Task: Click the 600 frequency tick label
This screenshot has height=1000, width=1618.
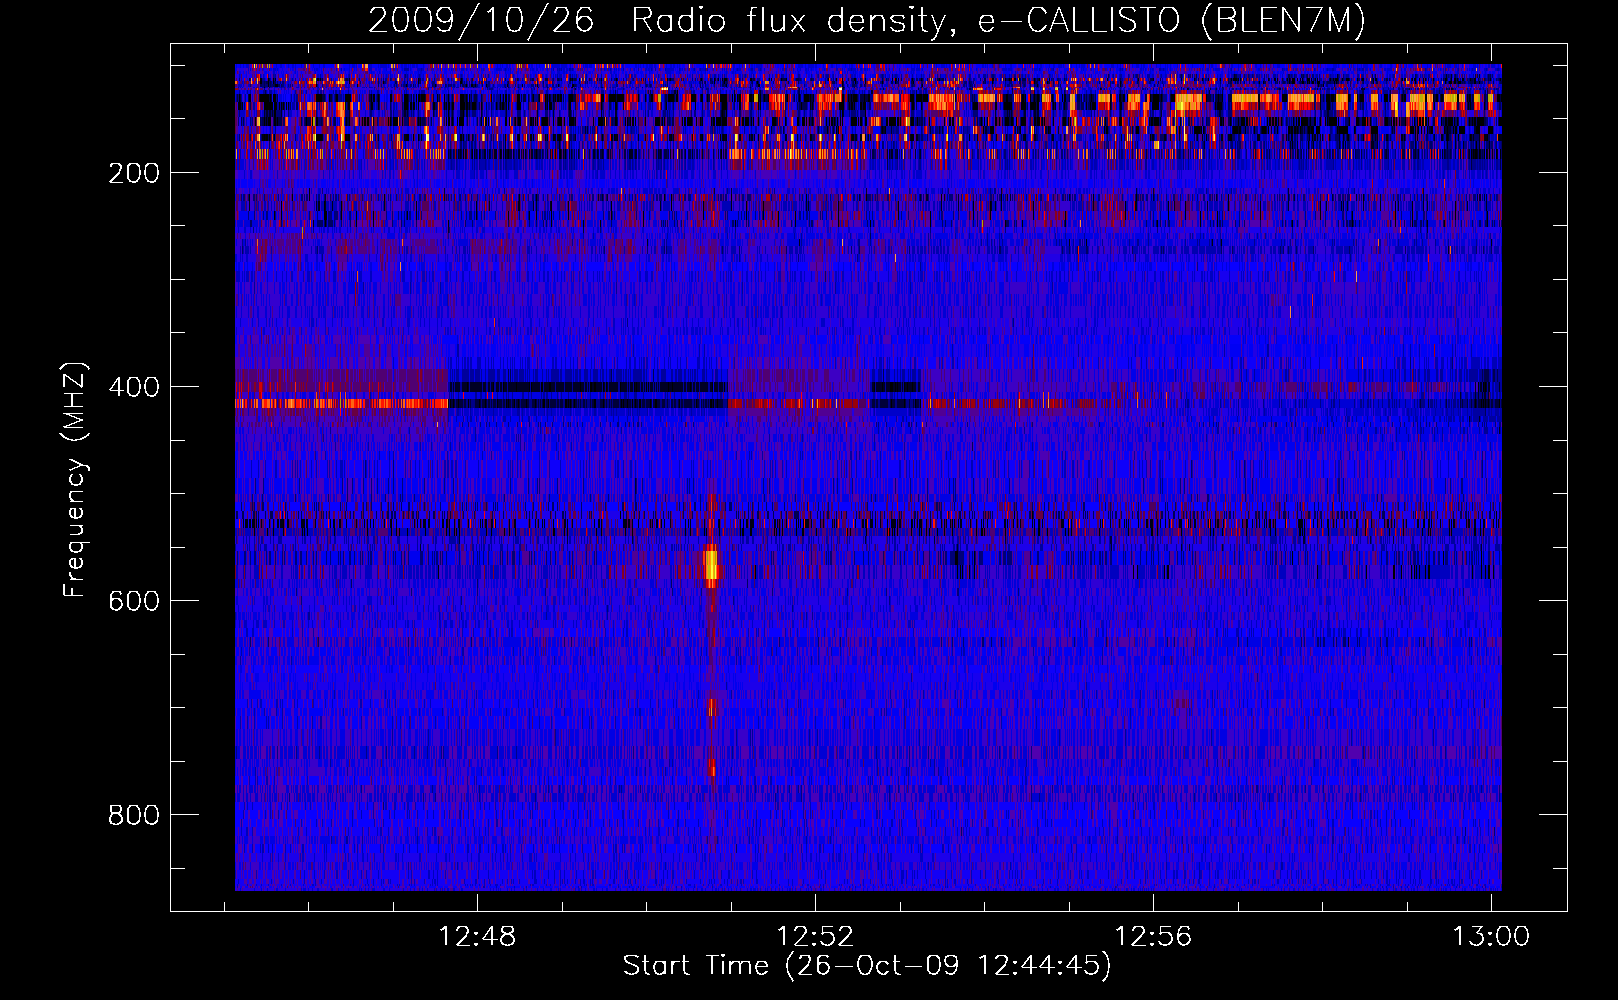Action: pos(134,601)
